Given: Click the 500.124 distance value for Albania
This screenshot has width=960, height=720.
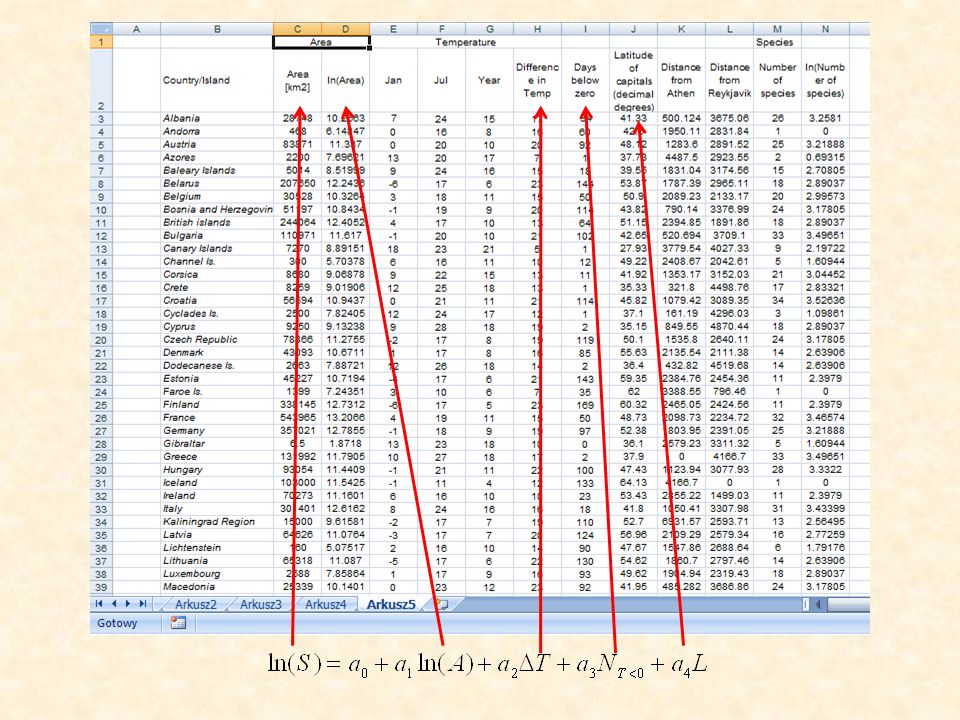Looking at the screenshot, I should [x=681, y=118].
